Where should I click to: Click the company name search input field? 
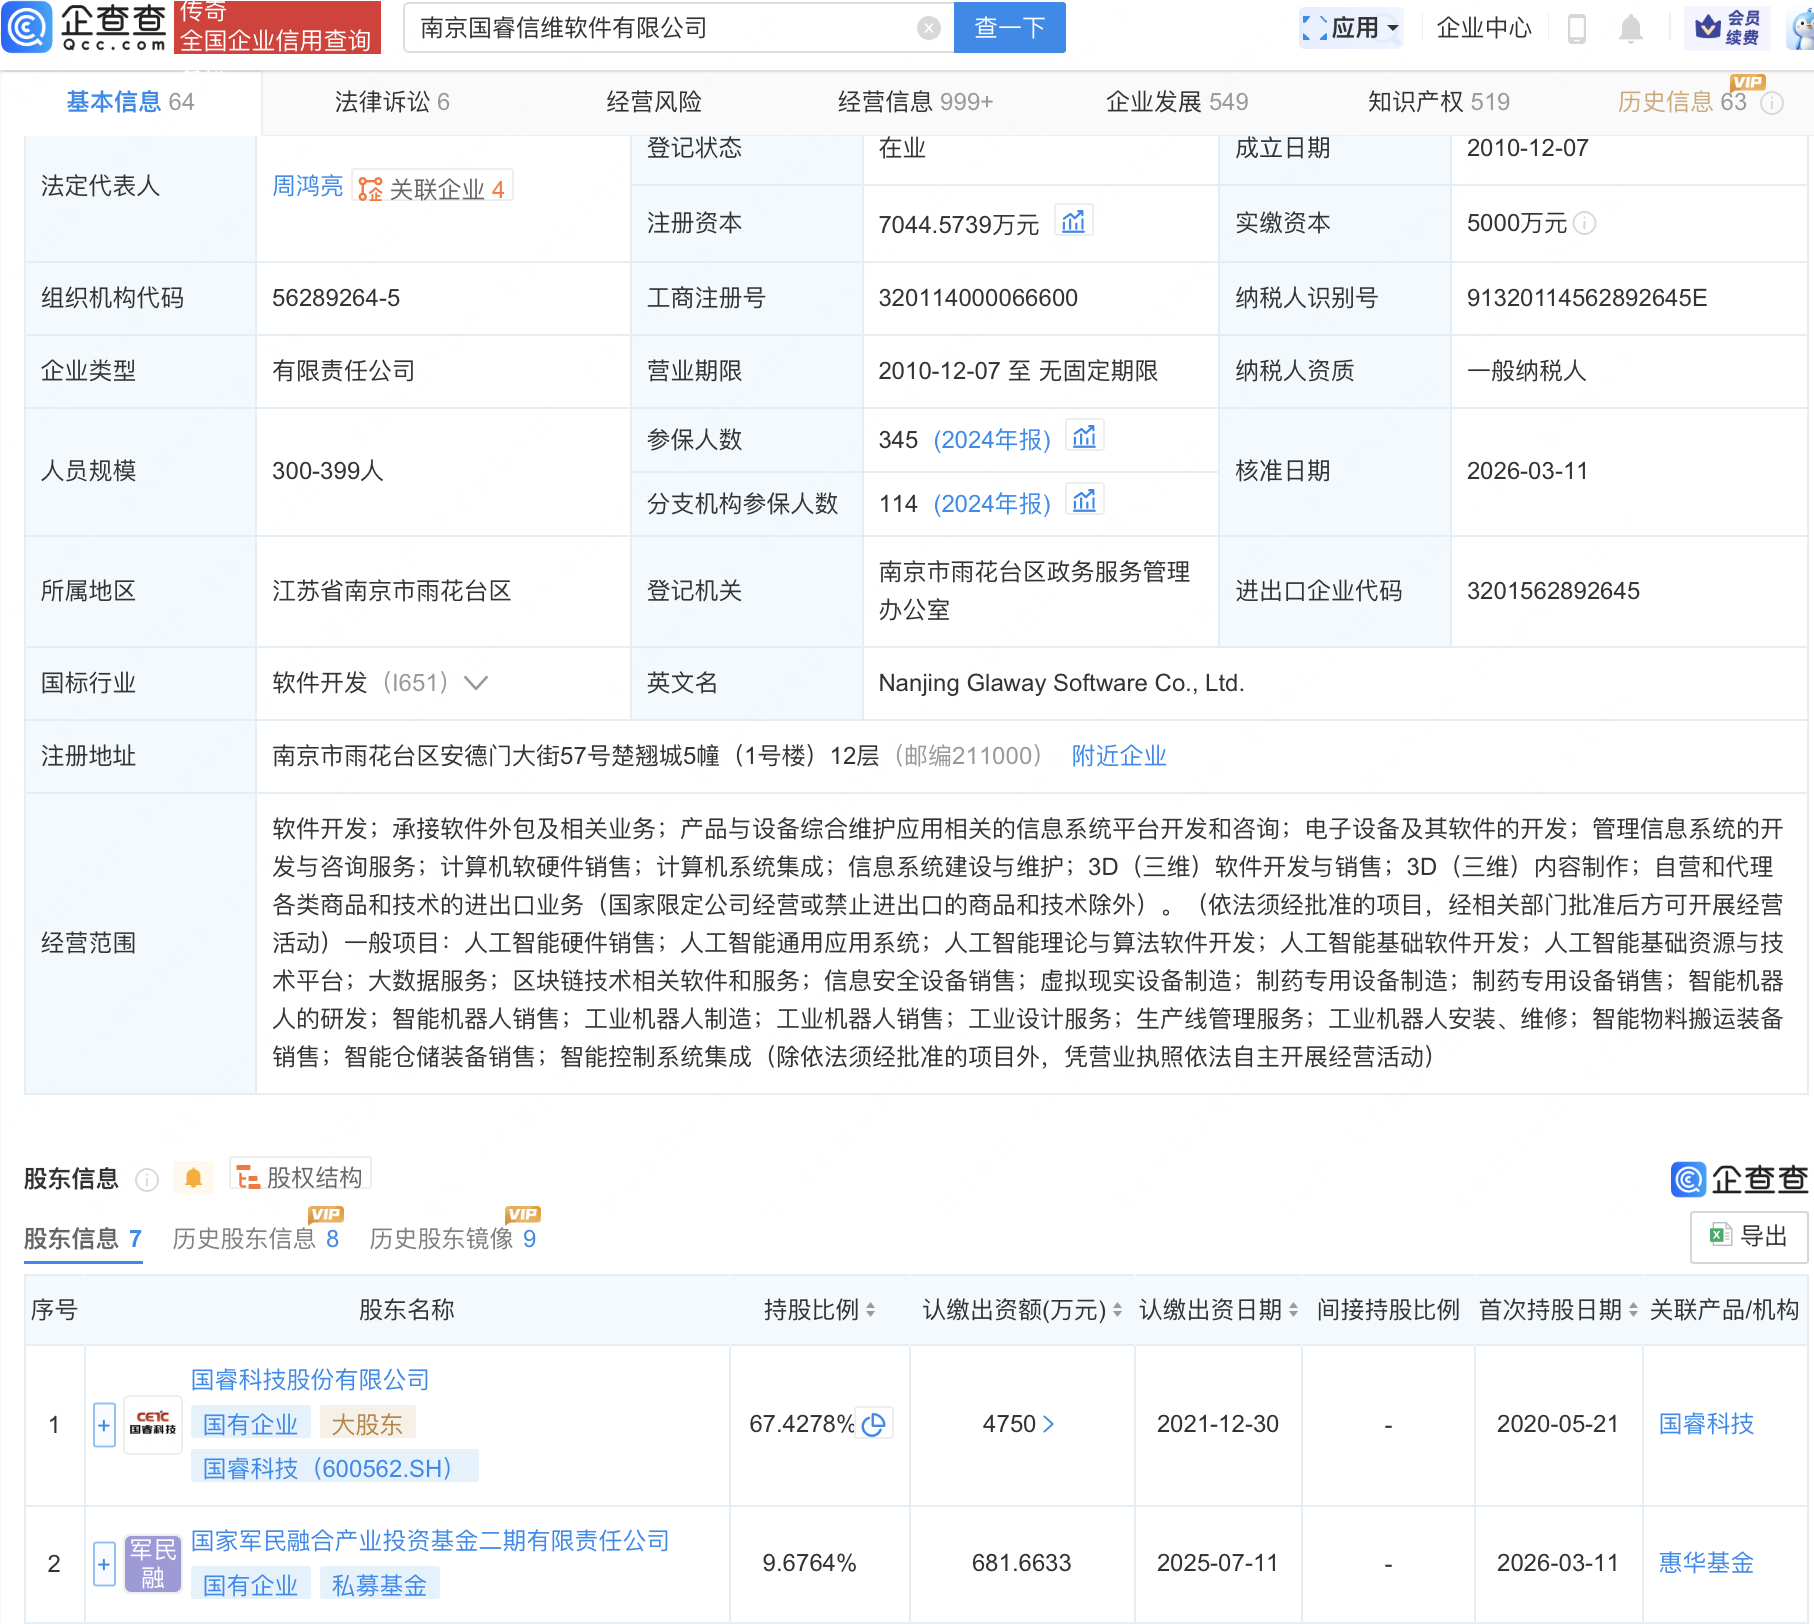tap(660, 28)
